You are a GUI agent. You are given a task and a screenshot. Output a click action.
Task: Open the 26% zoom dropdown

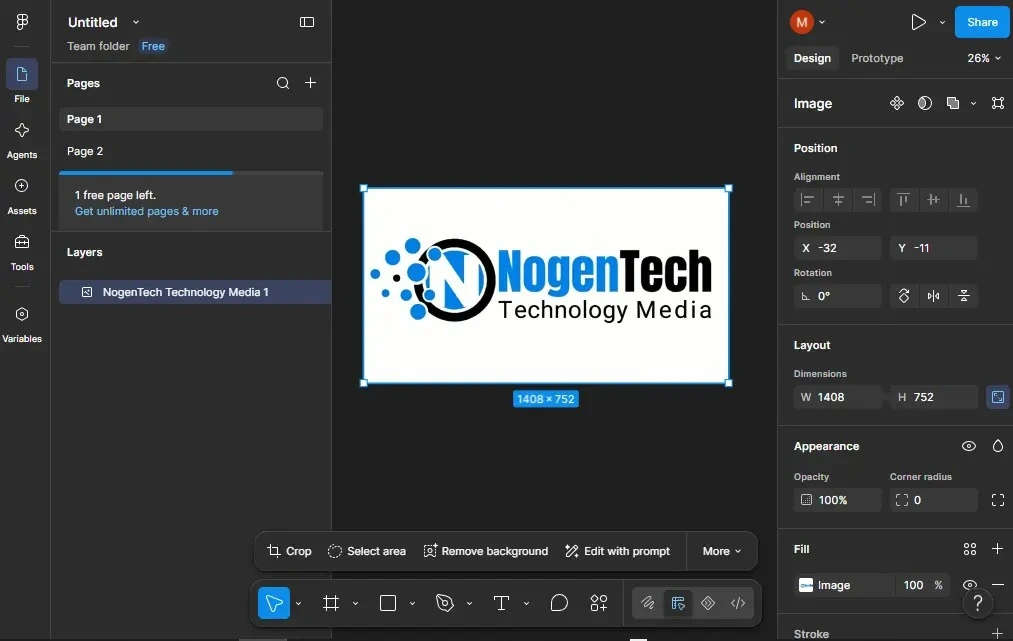(984, 58)
